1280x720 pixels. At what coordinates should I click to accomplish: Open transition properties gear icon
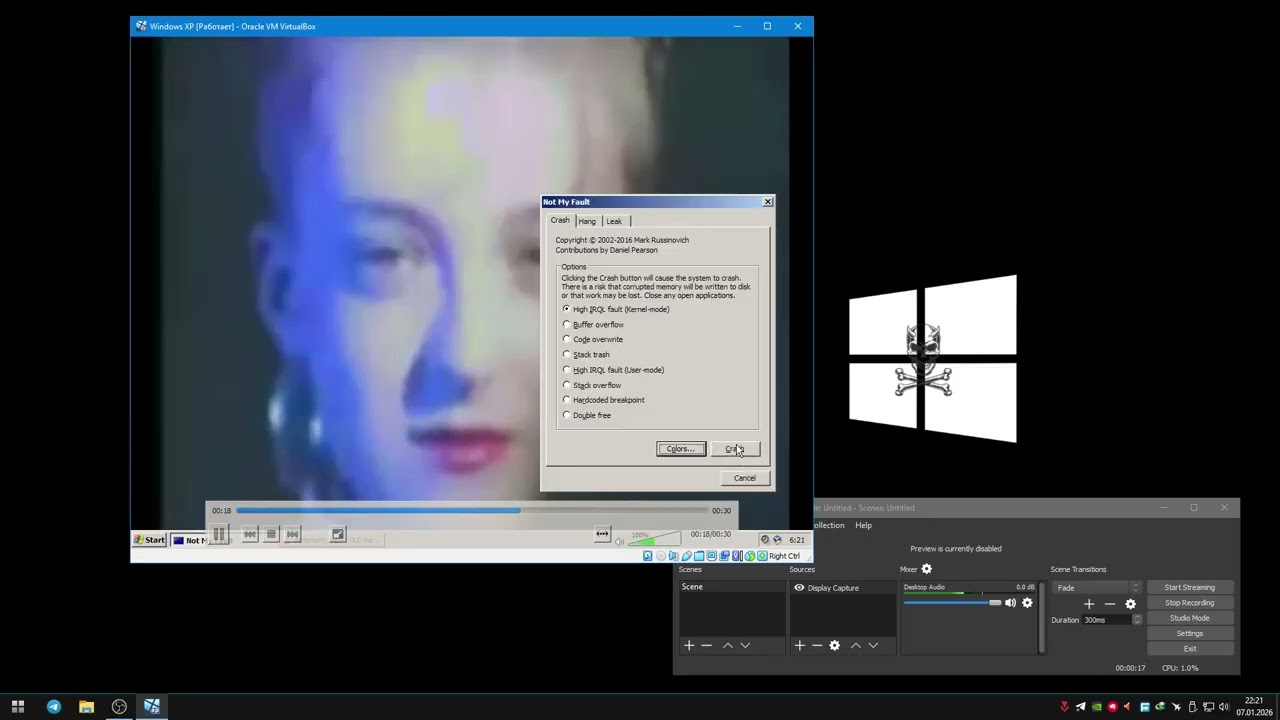tap(1131, 604)
